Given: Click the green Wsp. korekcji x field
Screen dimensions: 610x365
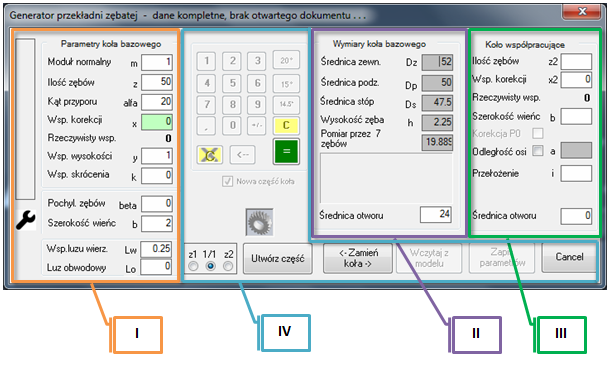Looking at the screenshot, I should (157, 122).
